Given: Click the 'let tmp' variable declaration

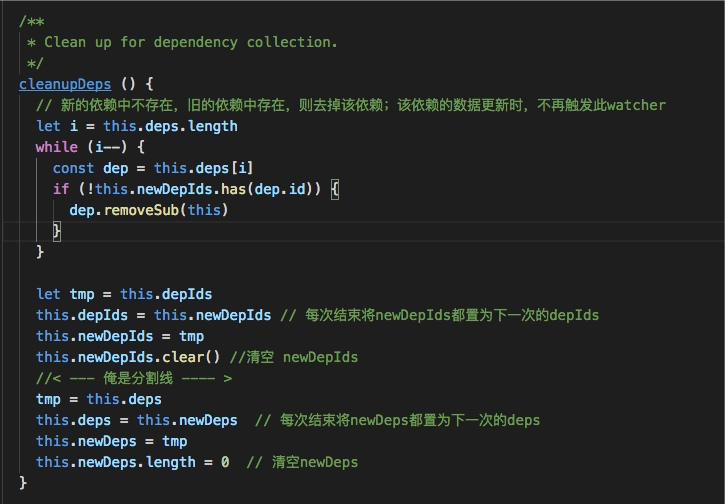Looking at the screenshot, I should pyautogui.click(x=65, y=294).
